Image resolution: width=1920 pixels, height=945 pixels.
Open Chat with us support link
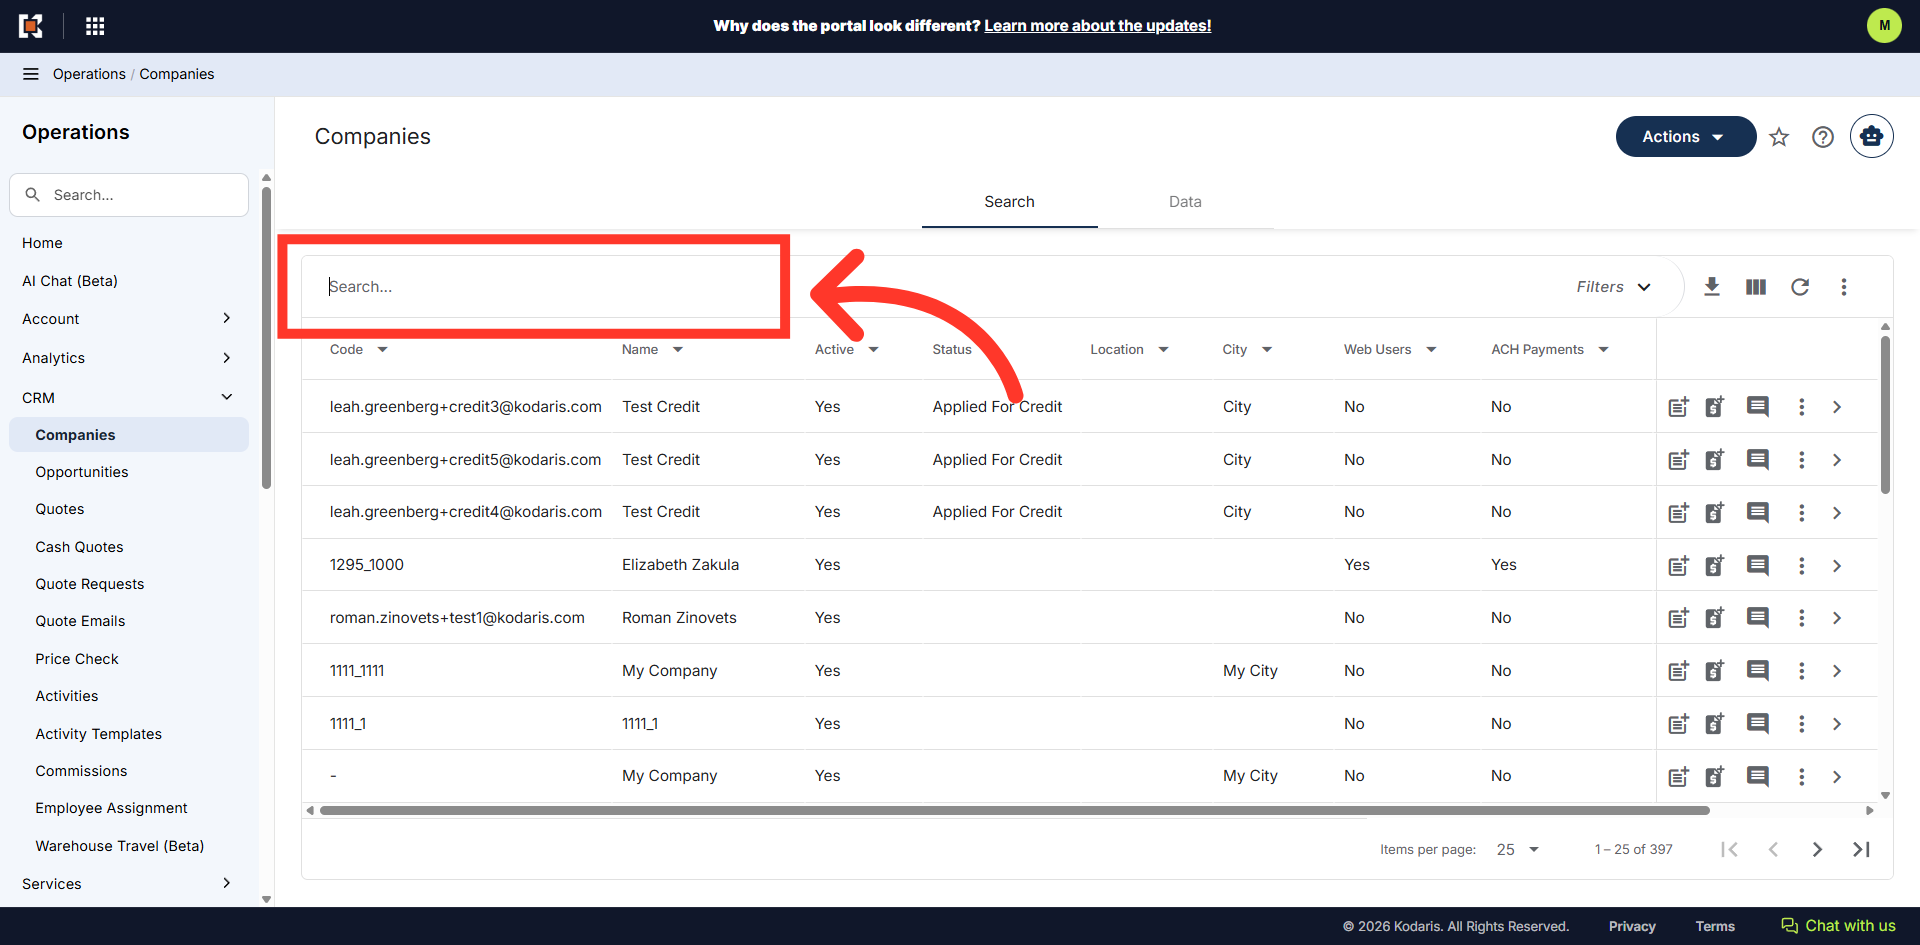click(x=1838, y=926)
